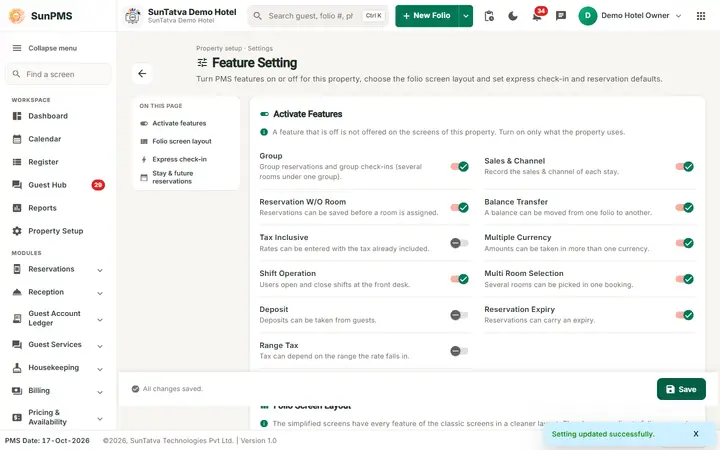Click the info icon under Activate Features

[x=264, y=132]
